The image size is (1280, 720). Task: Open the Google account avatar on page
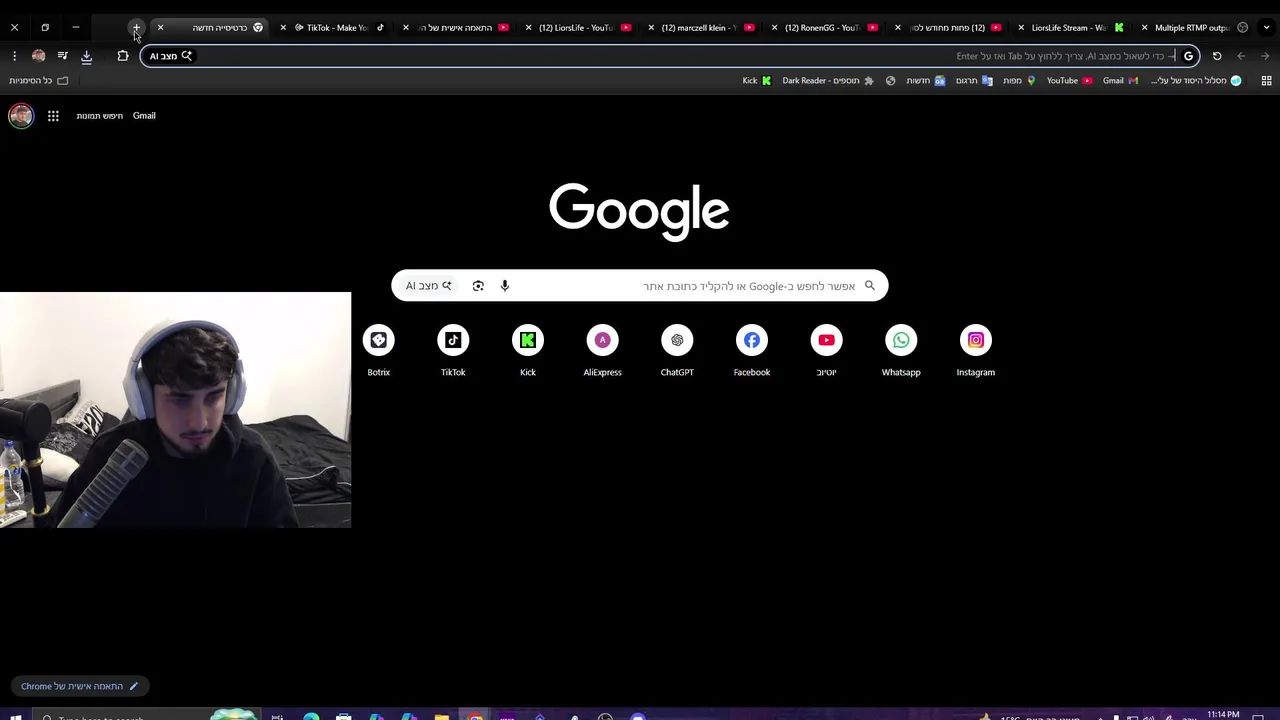[x=21, y=116]
